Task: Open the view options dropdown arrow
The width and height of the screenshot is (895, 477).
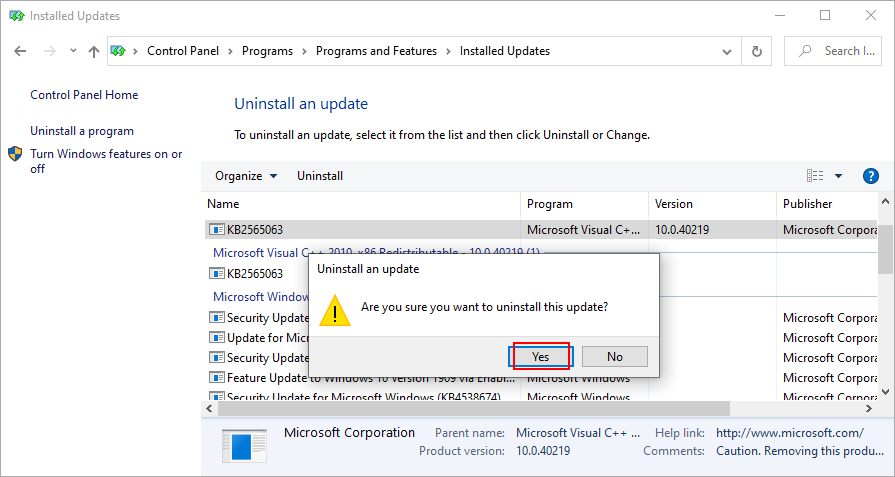Action: tap(838, 176)
